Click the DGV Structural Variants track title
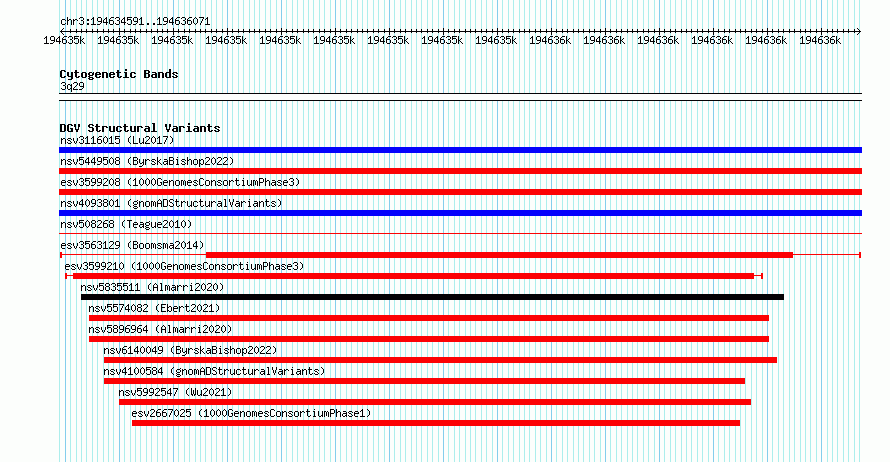Image resolution: width=890 pixels, height=462 pixels. [140, 128]
